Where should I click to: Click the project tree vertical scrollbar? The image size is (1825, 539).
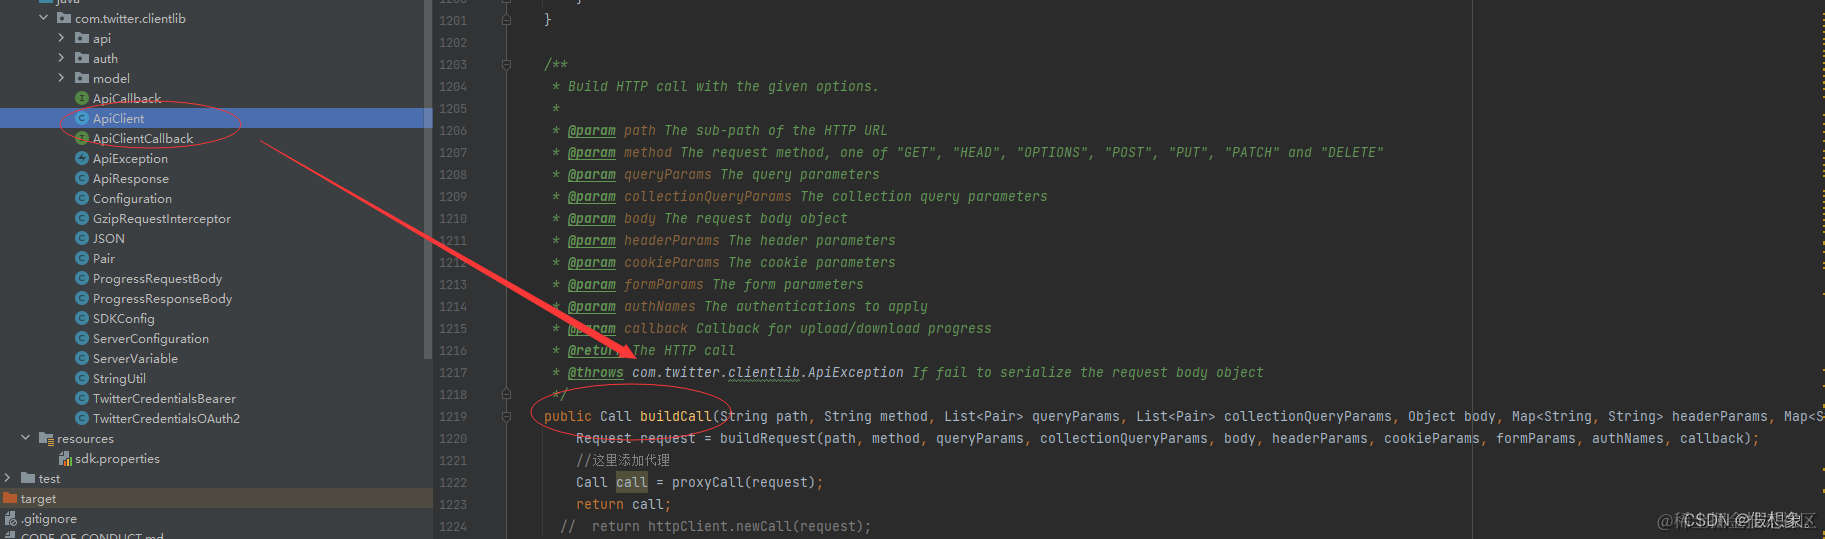point(428,180)
